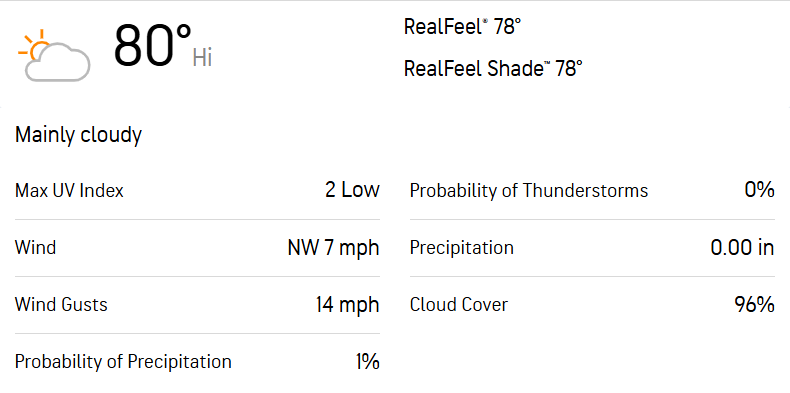Click the Wind Gusts row label
The height and width of the screenshot is (393, 790).
coord(61,305)
